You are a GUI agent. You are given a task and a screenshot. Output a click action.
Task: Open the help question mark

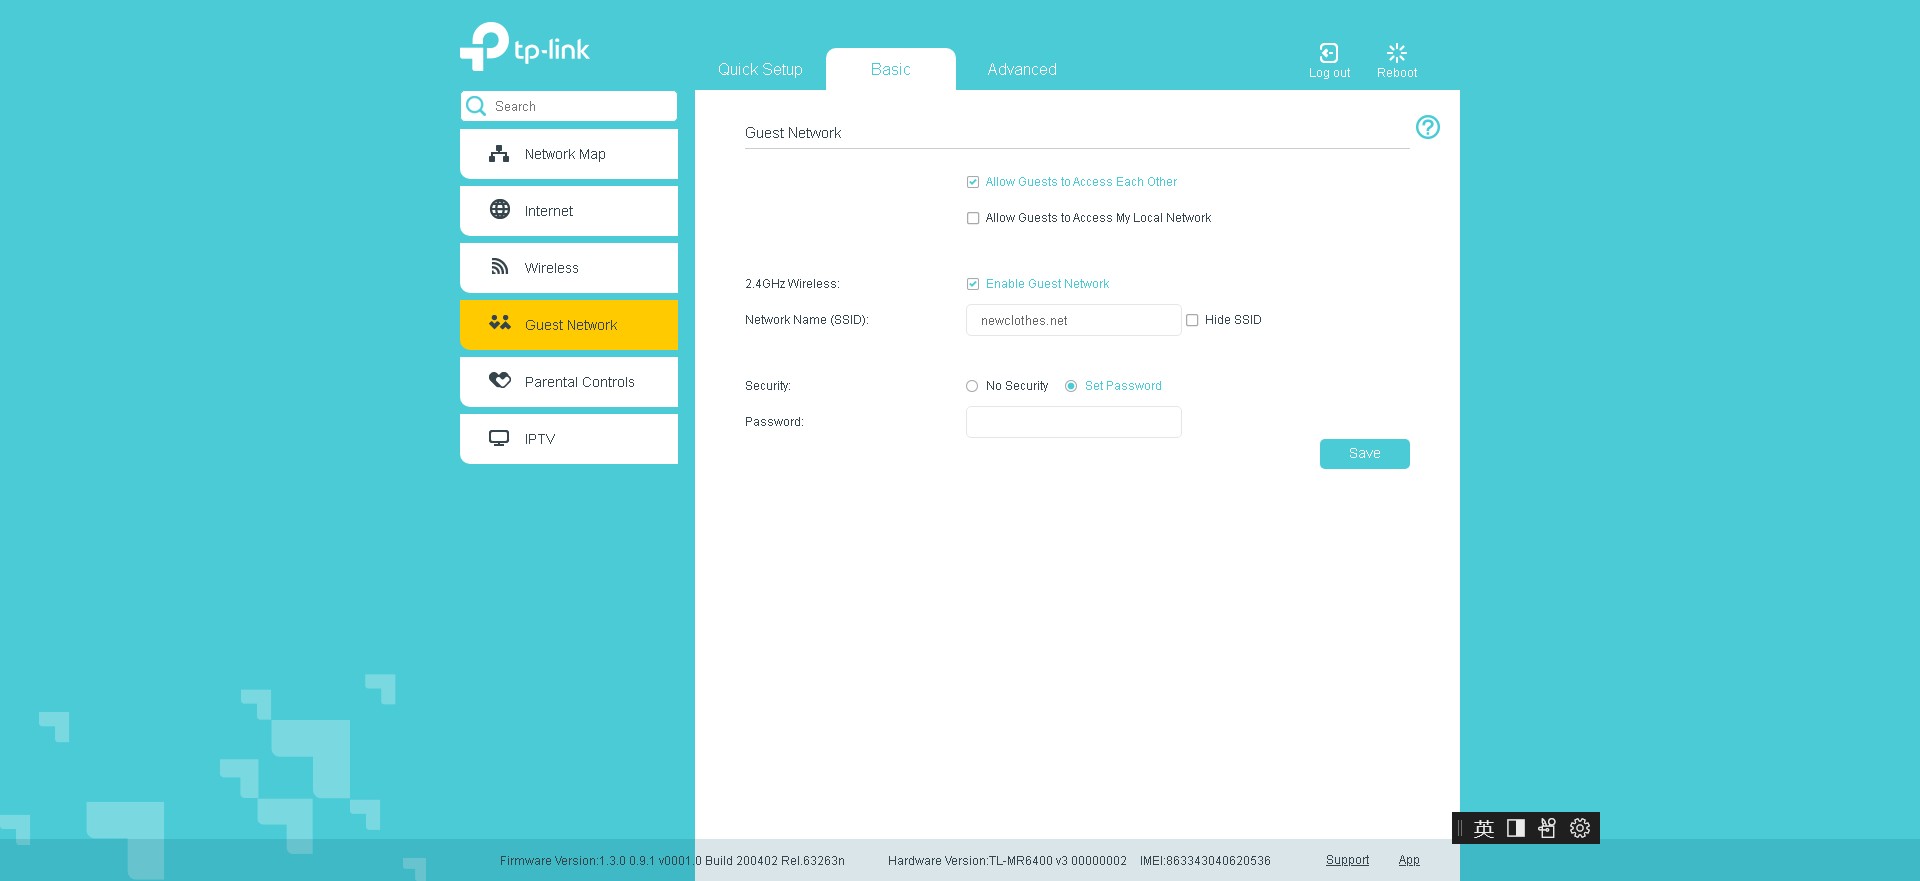pyautogui.click(x=1428, y=127)
